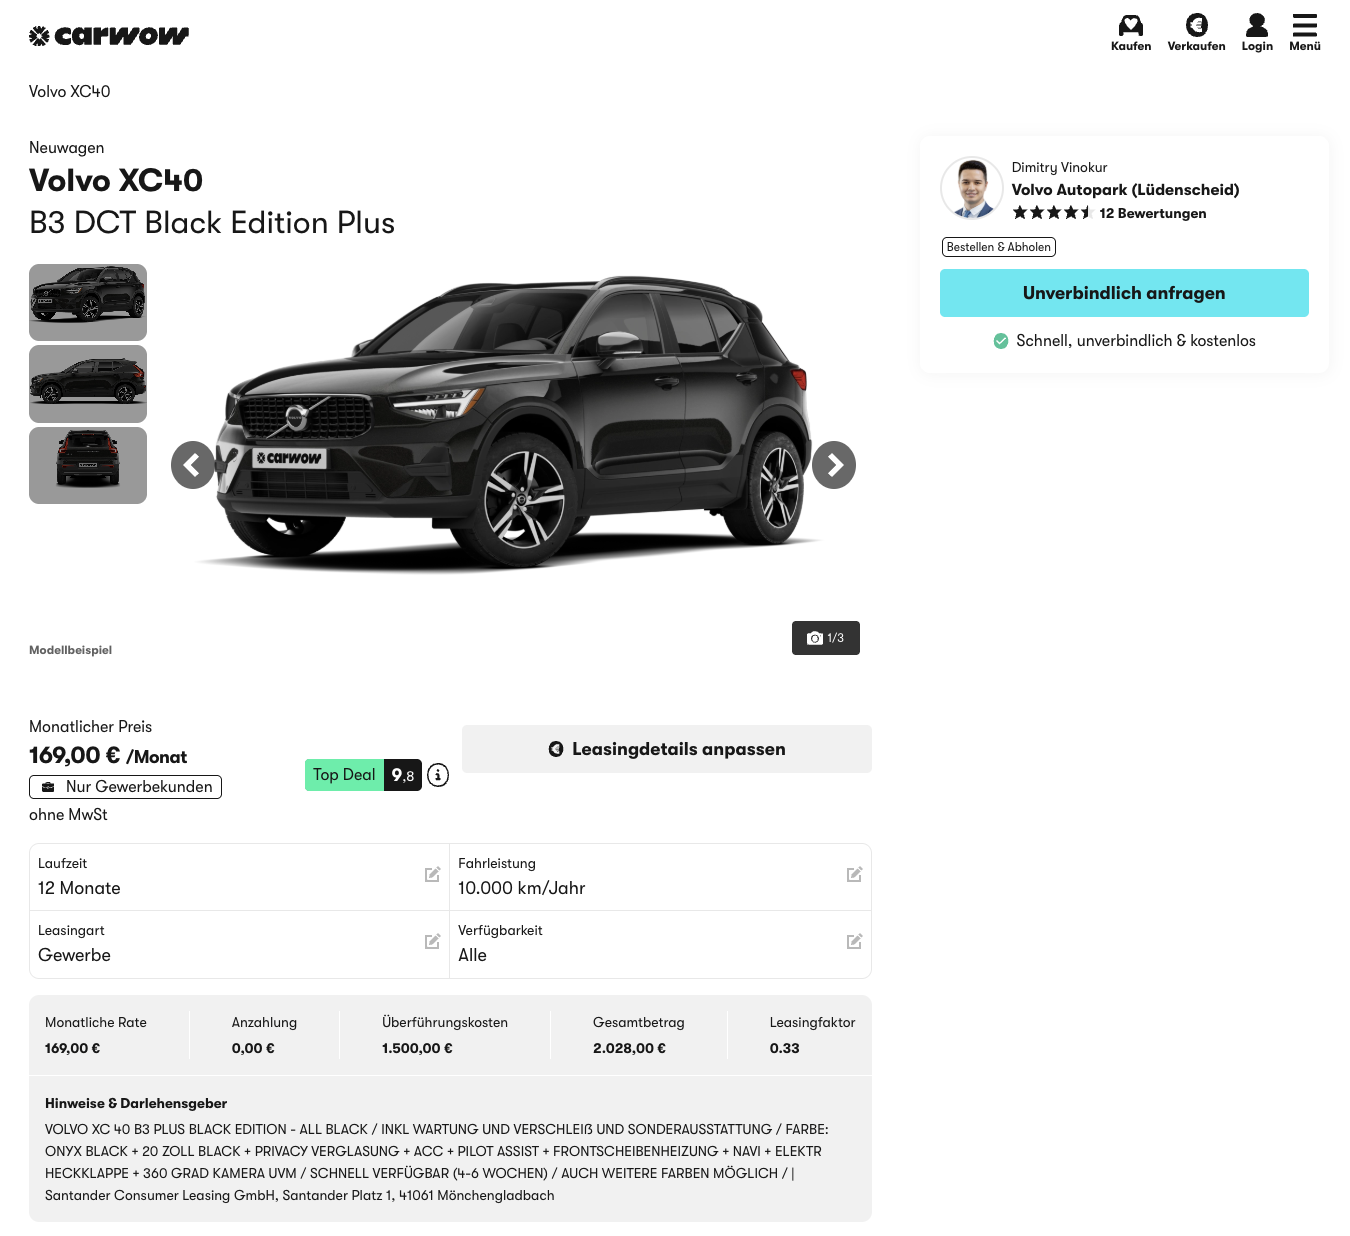
Task: Click the Volvo XC40 breadcrumb link
Action: [x=70, y=92]
